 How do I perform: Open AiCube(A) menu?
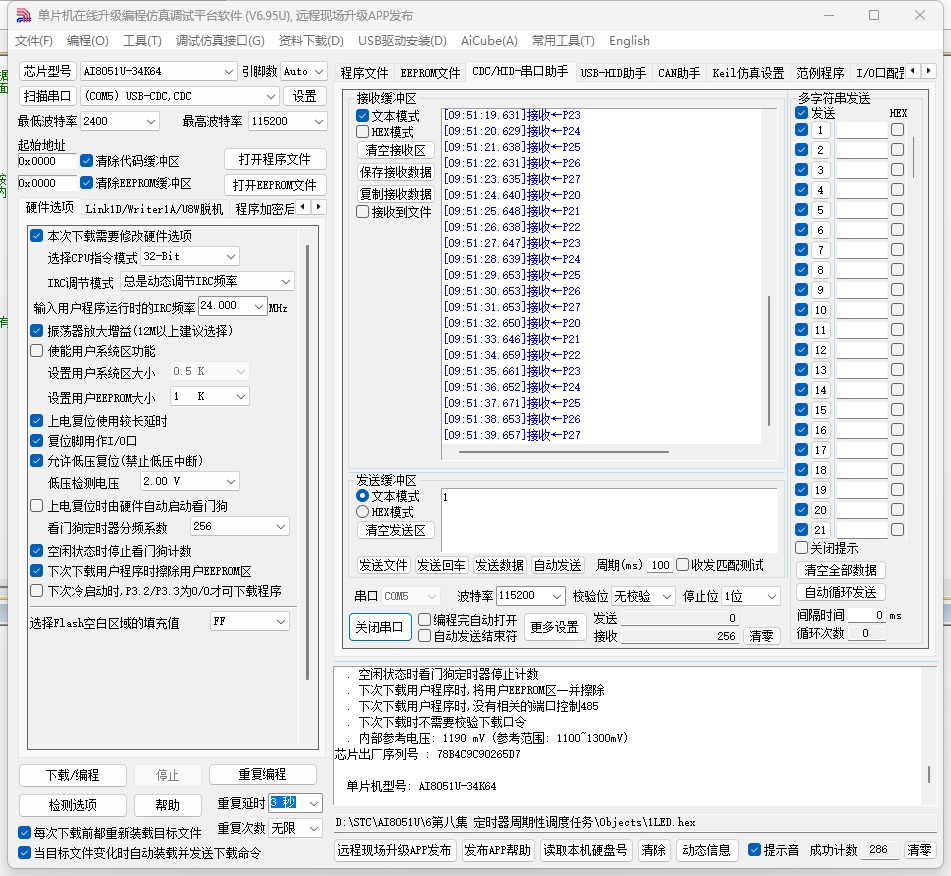click(x=489, y=41)
